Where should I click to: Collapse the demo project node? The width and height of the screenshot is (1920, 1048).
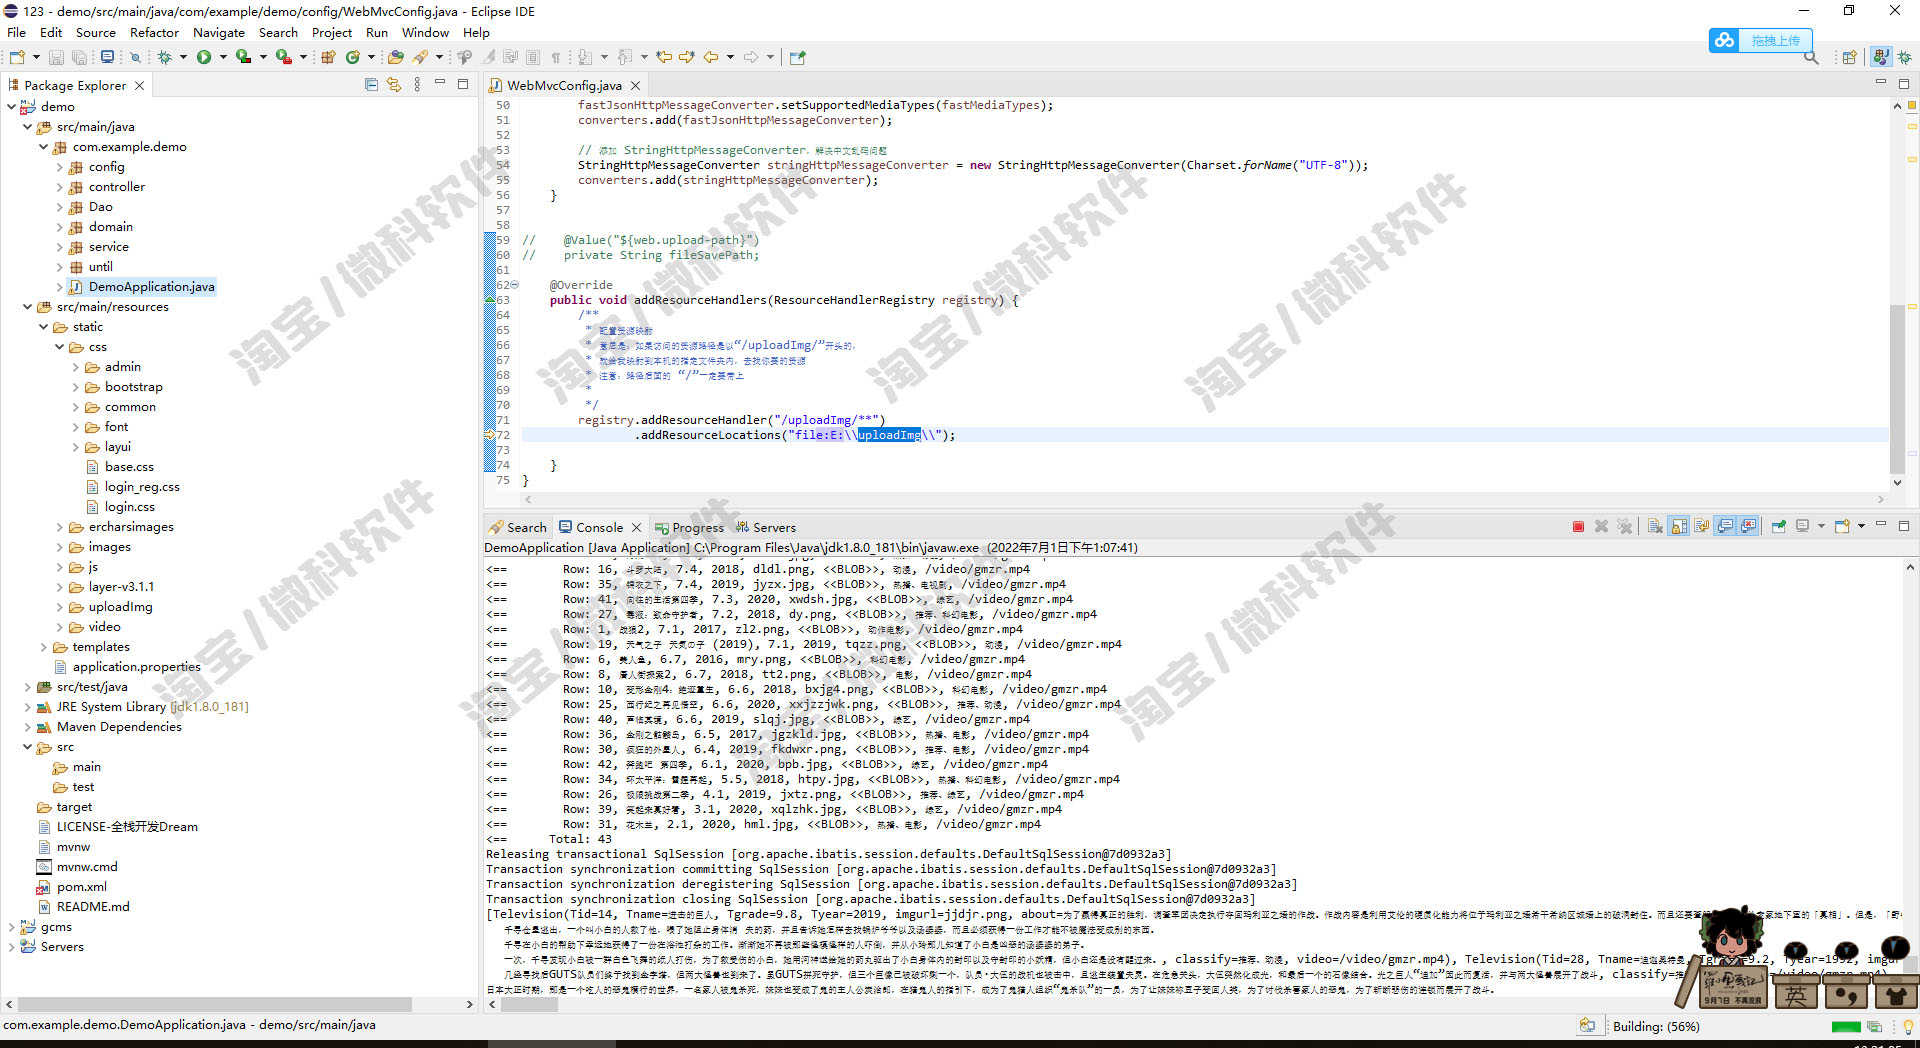tap(11, 106)
